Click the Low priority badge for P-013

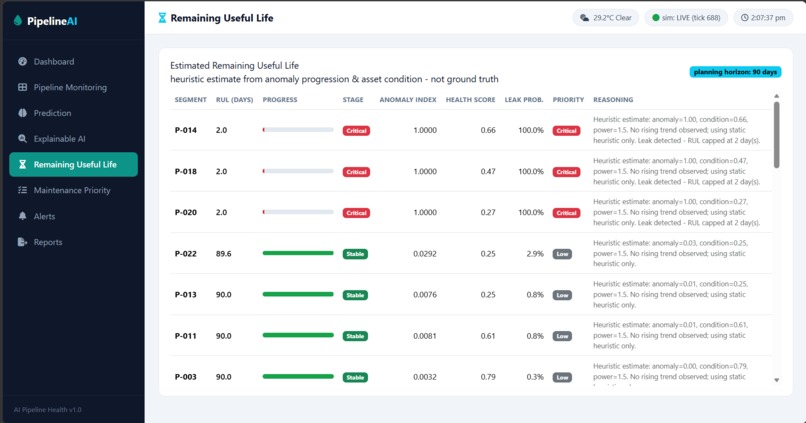click(x=562, y=295)
